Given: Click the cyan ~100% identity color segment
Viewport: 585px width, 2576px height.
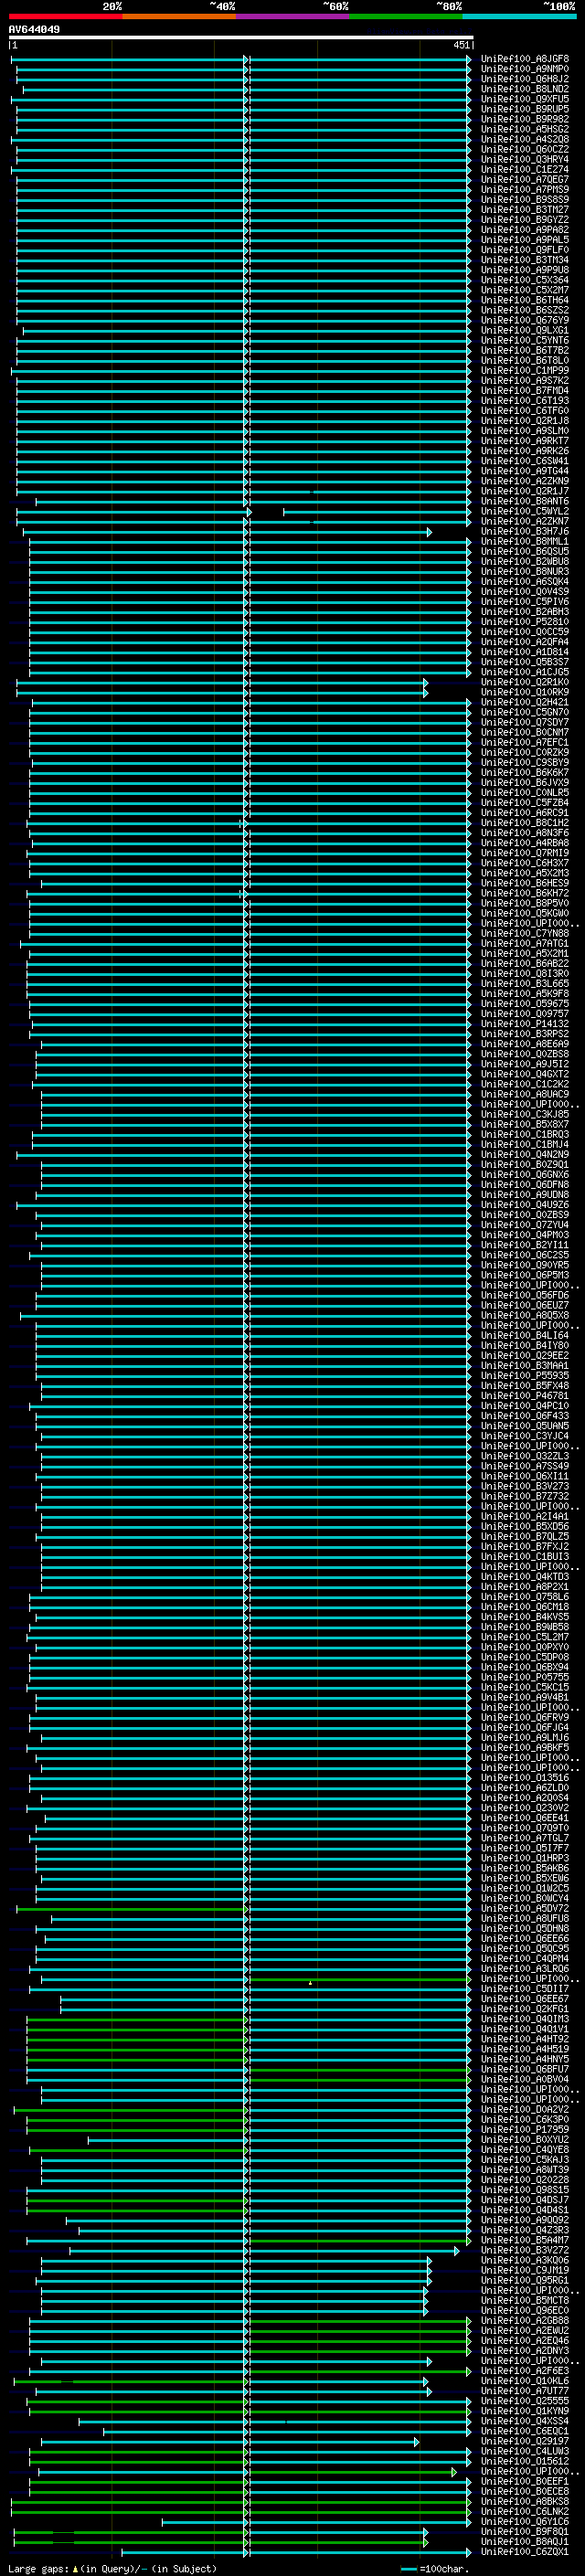Looking at the screenshot, I should click(519, 16).
